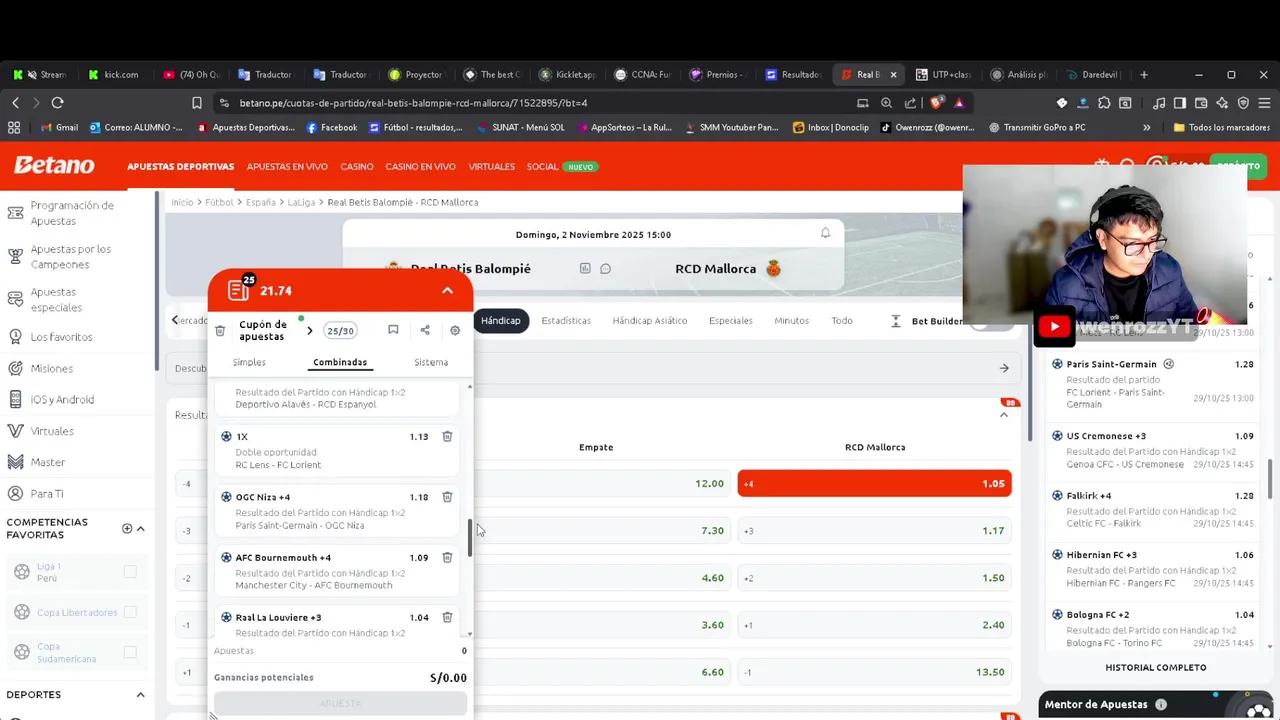Save the coupon with the bookmark icon
1280x720 pixels.
tap(393, 330)
